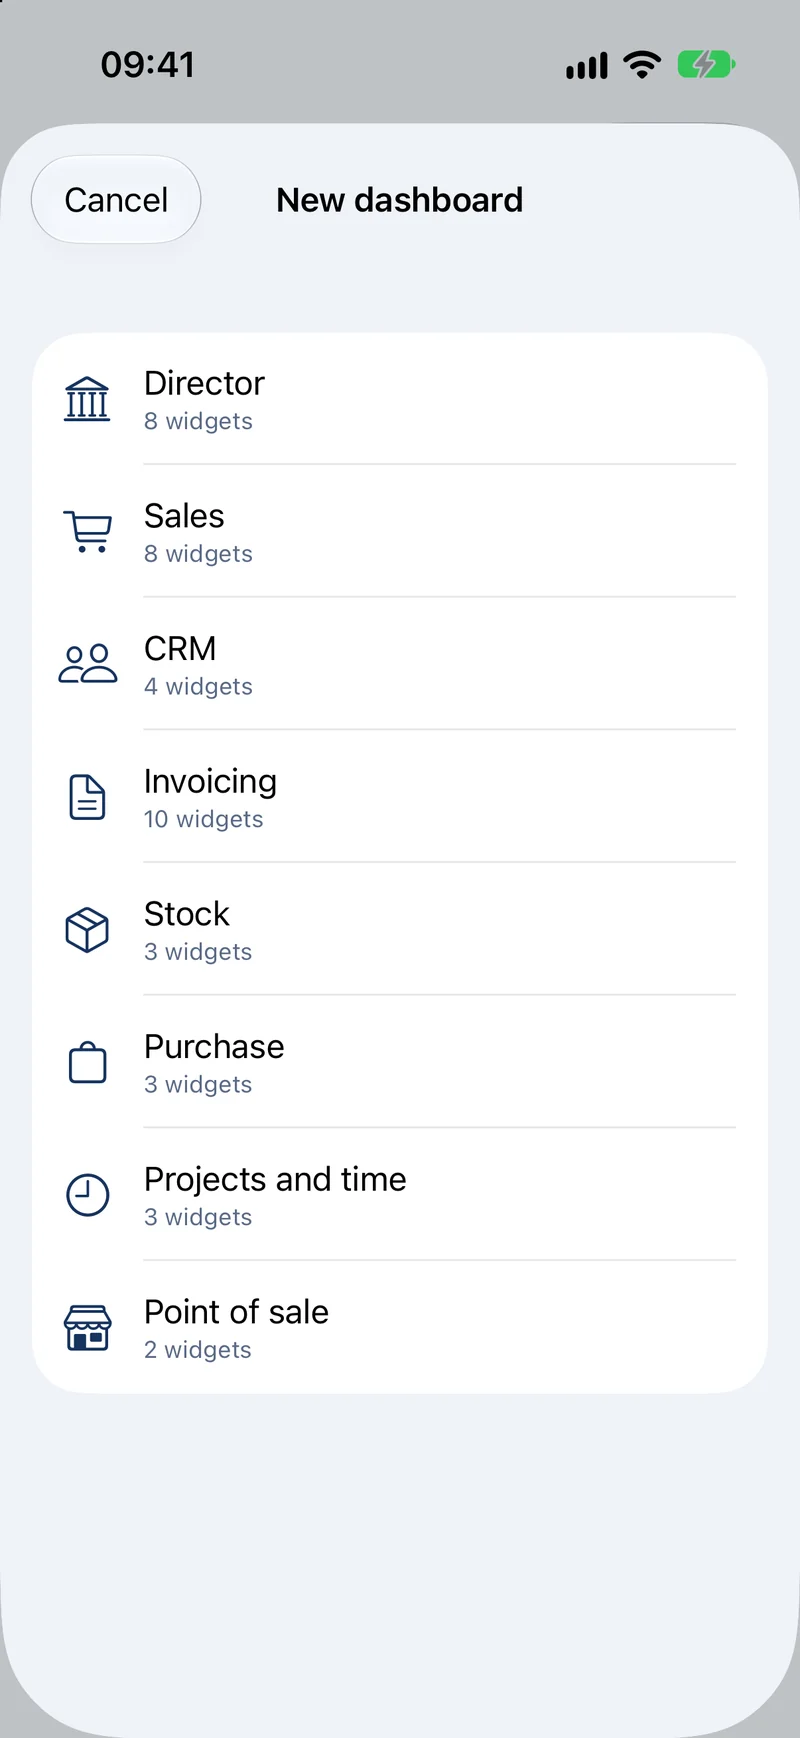Viewport: 800px width, 1738px height.
Task: Choose the Point of sale template label
Action: 236,1312
